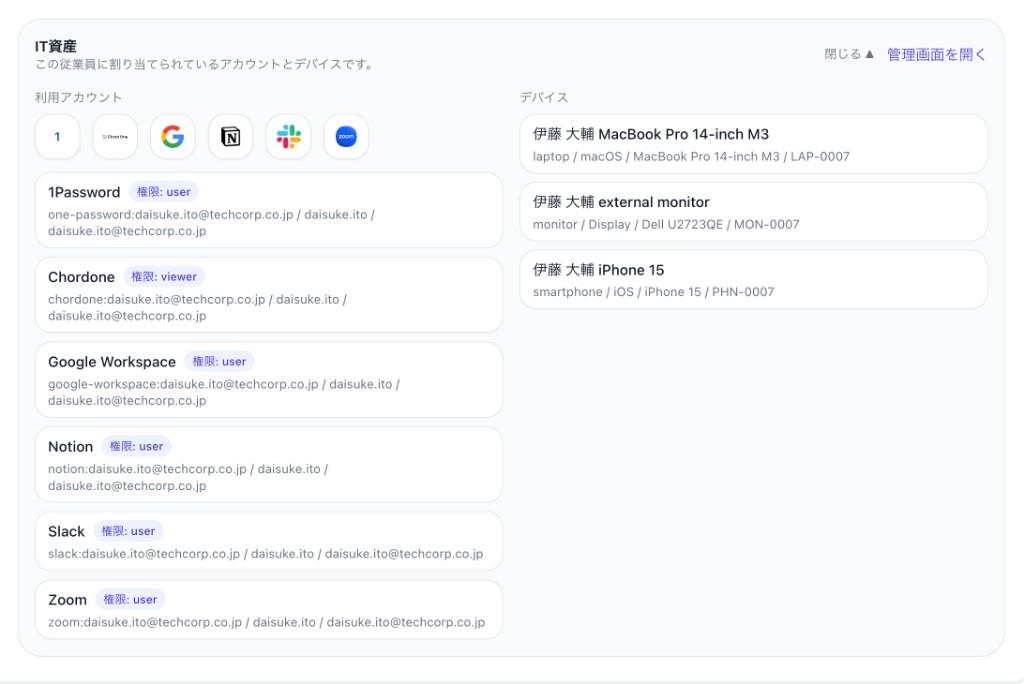The image size is (1024, 684).
Task: Open the 伊藤 大輔 external monitor device
Action: click(x=753, y=212)
